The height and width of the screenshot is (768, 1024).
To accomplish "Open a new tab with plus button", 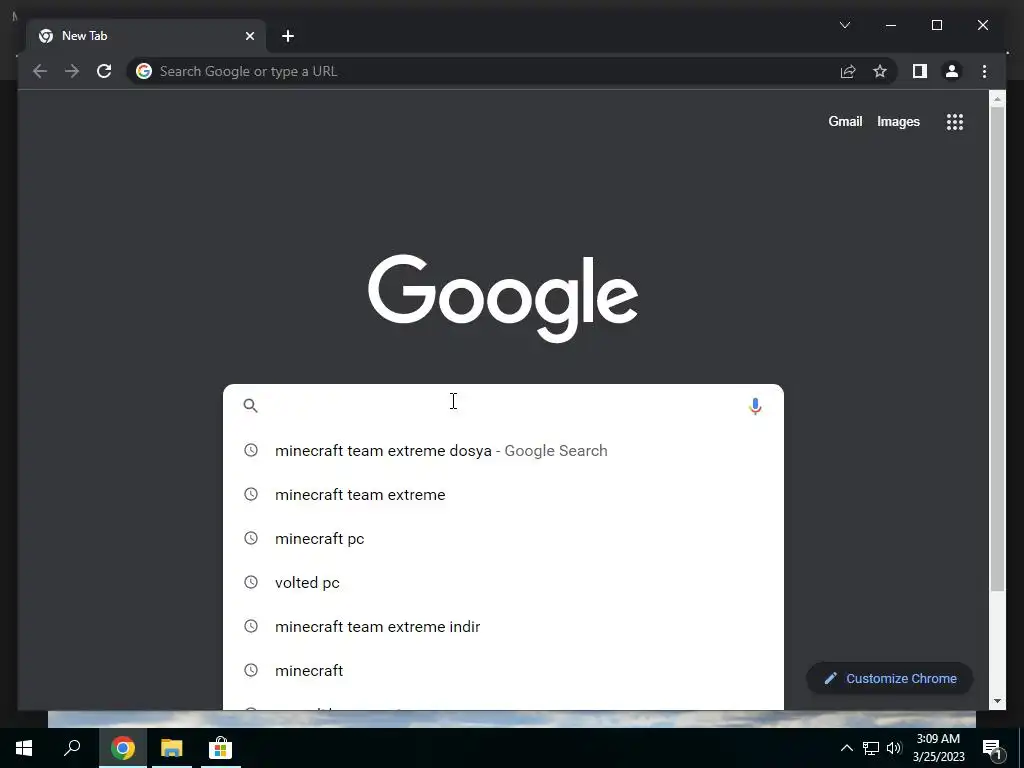I will pyautogui.click(x=288, y=36).
